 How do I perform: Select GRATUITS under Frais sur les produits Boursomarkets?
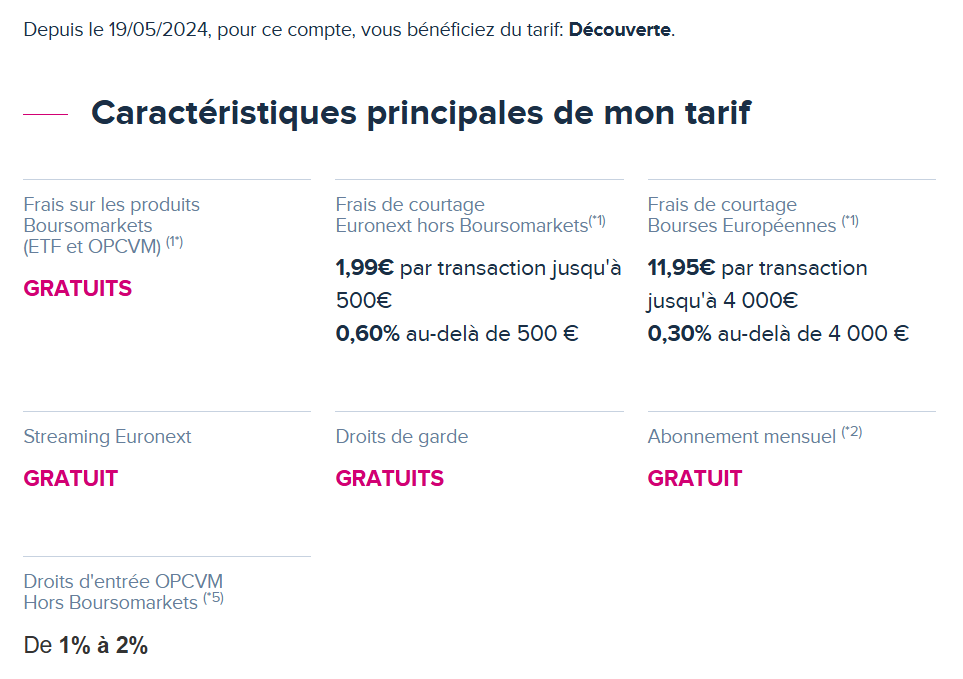pyautogui.click(x=77, y=289)
